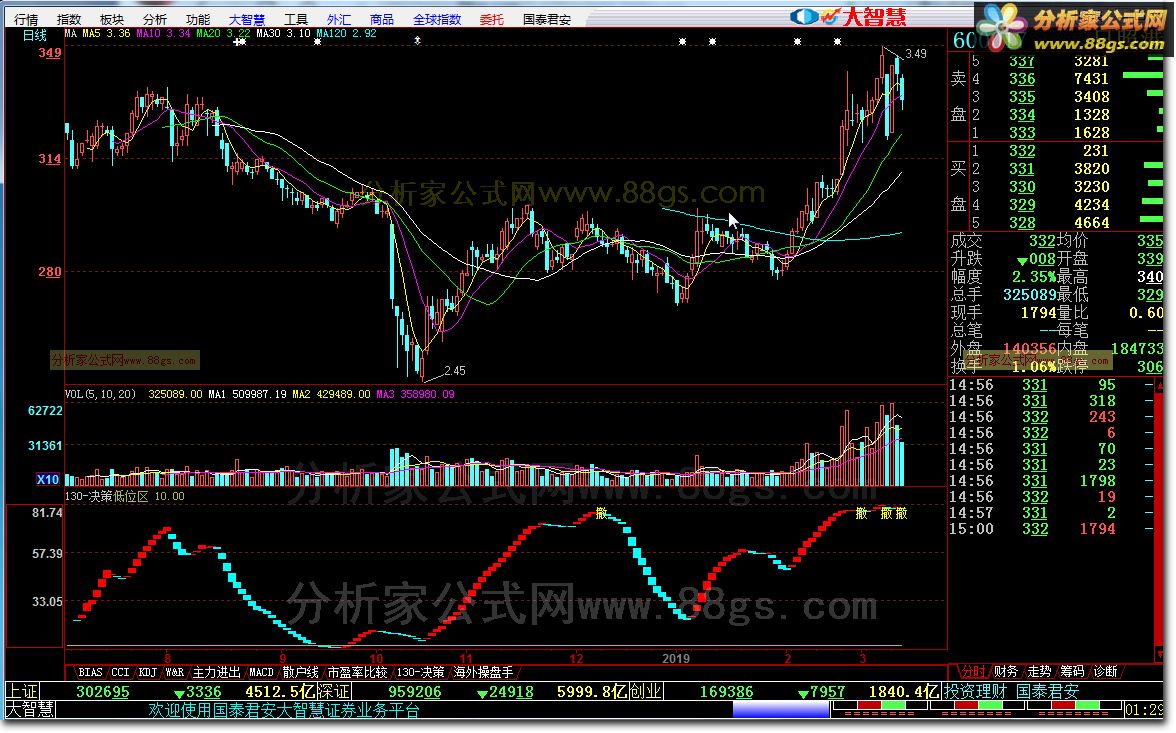Click the Shanghai index value 302695
The image size is (1176, 733).
103,692
